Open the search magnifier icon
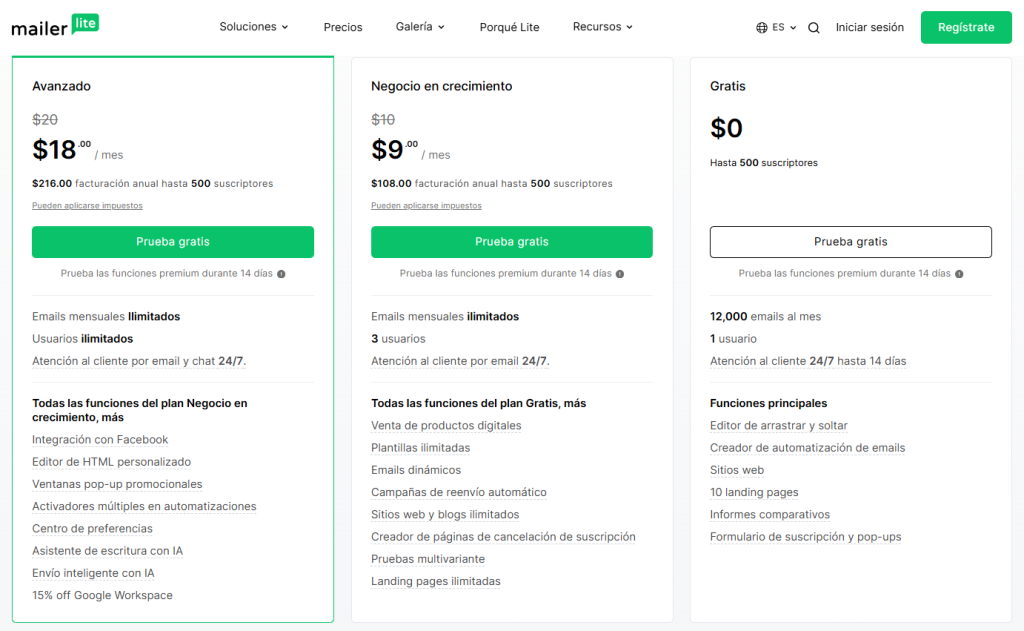 point(812,27)
